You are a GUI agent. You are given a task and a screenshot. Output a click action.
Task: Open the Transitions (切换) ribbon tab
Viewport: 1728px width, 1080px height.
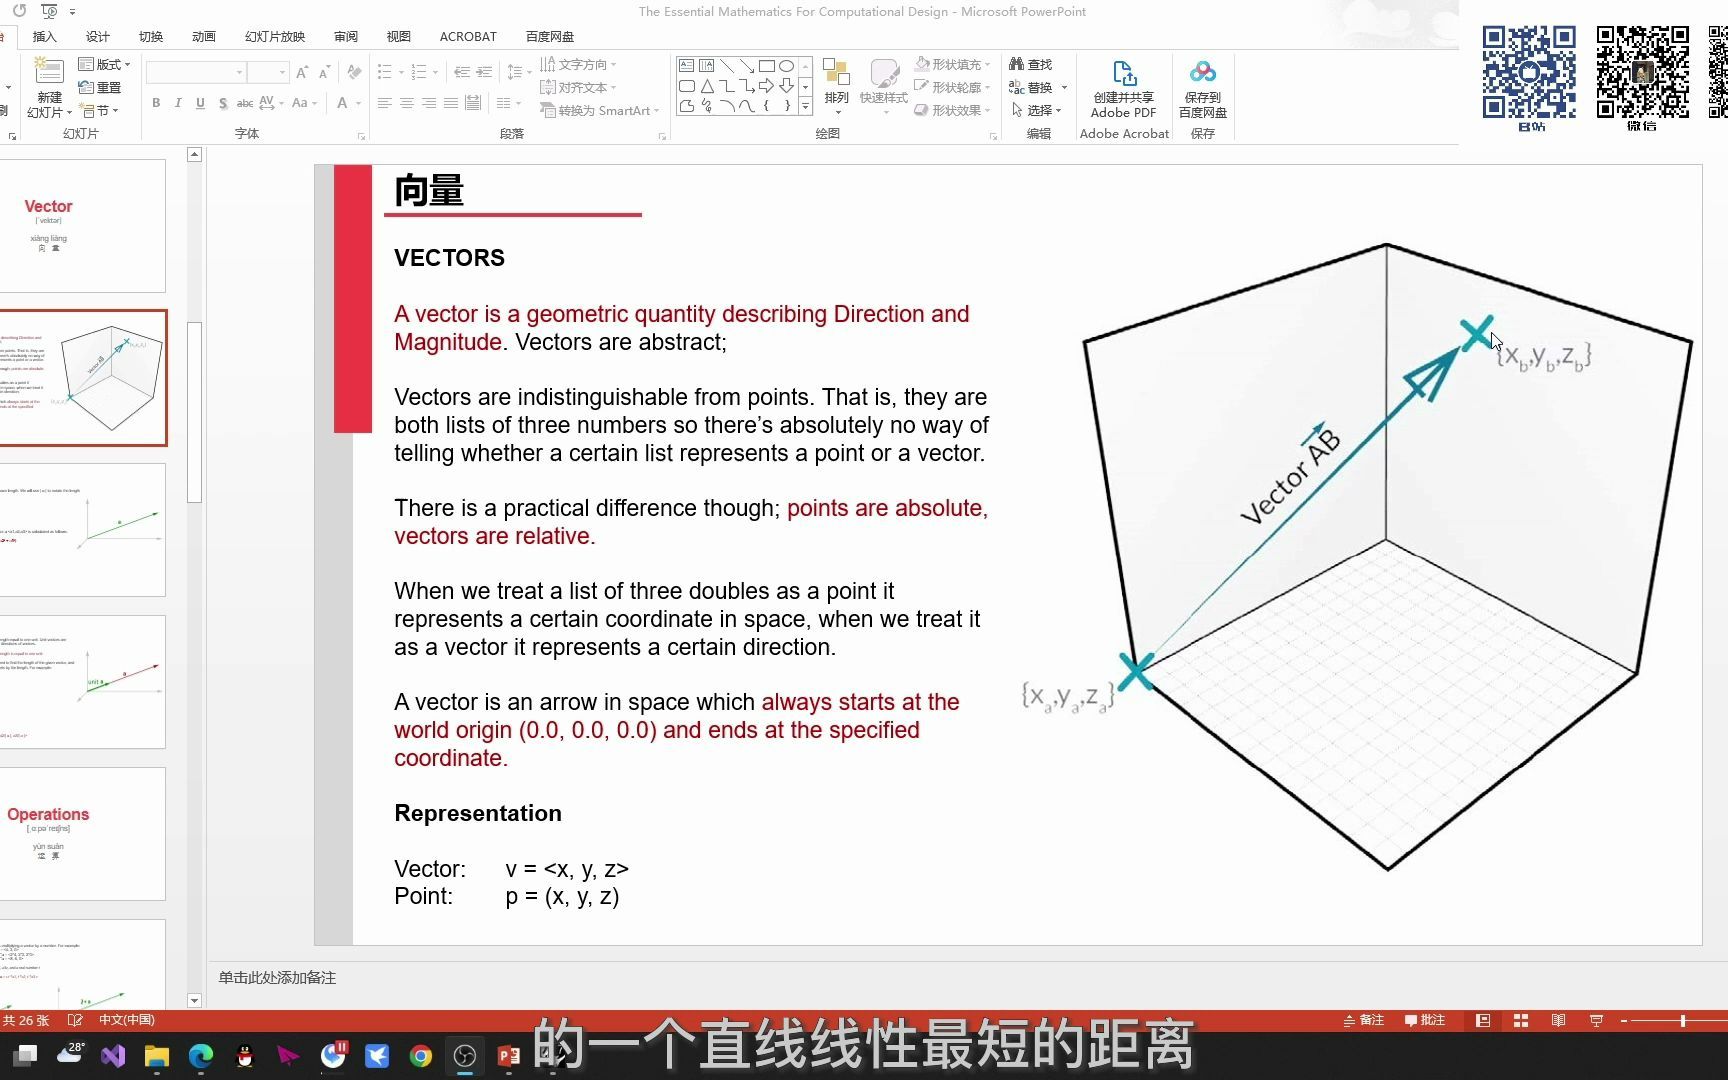pos(150,37)
